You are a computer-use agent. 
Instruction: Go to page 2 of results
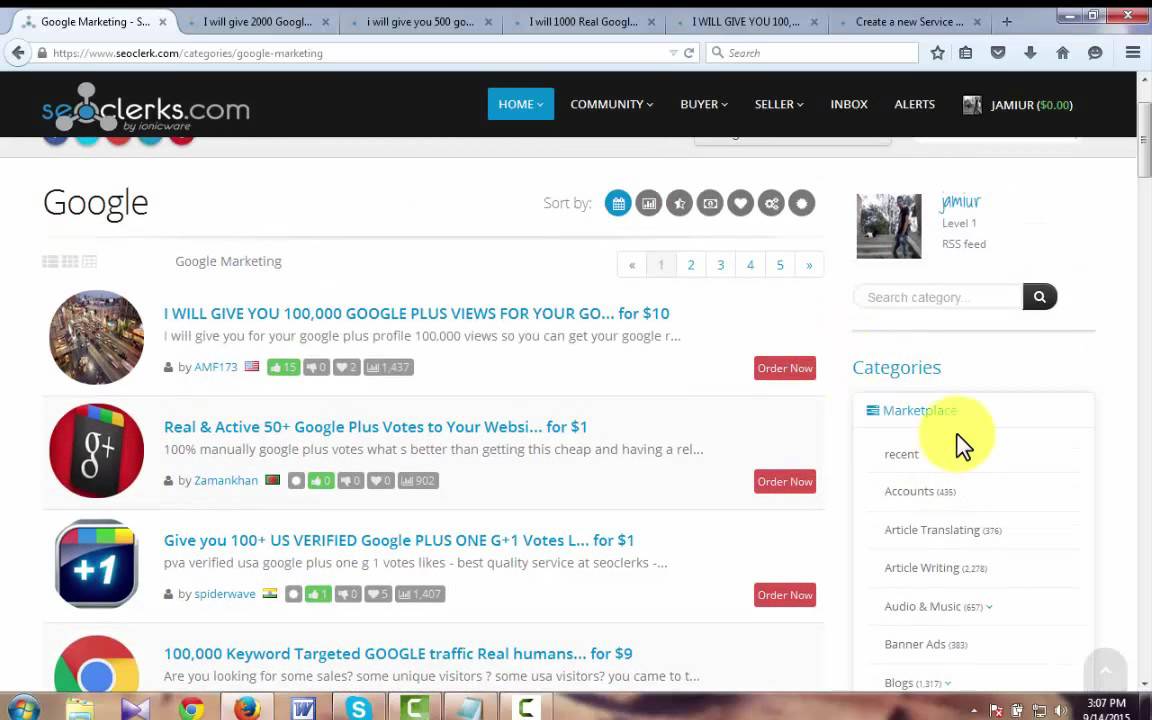691,265
